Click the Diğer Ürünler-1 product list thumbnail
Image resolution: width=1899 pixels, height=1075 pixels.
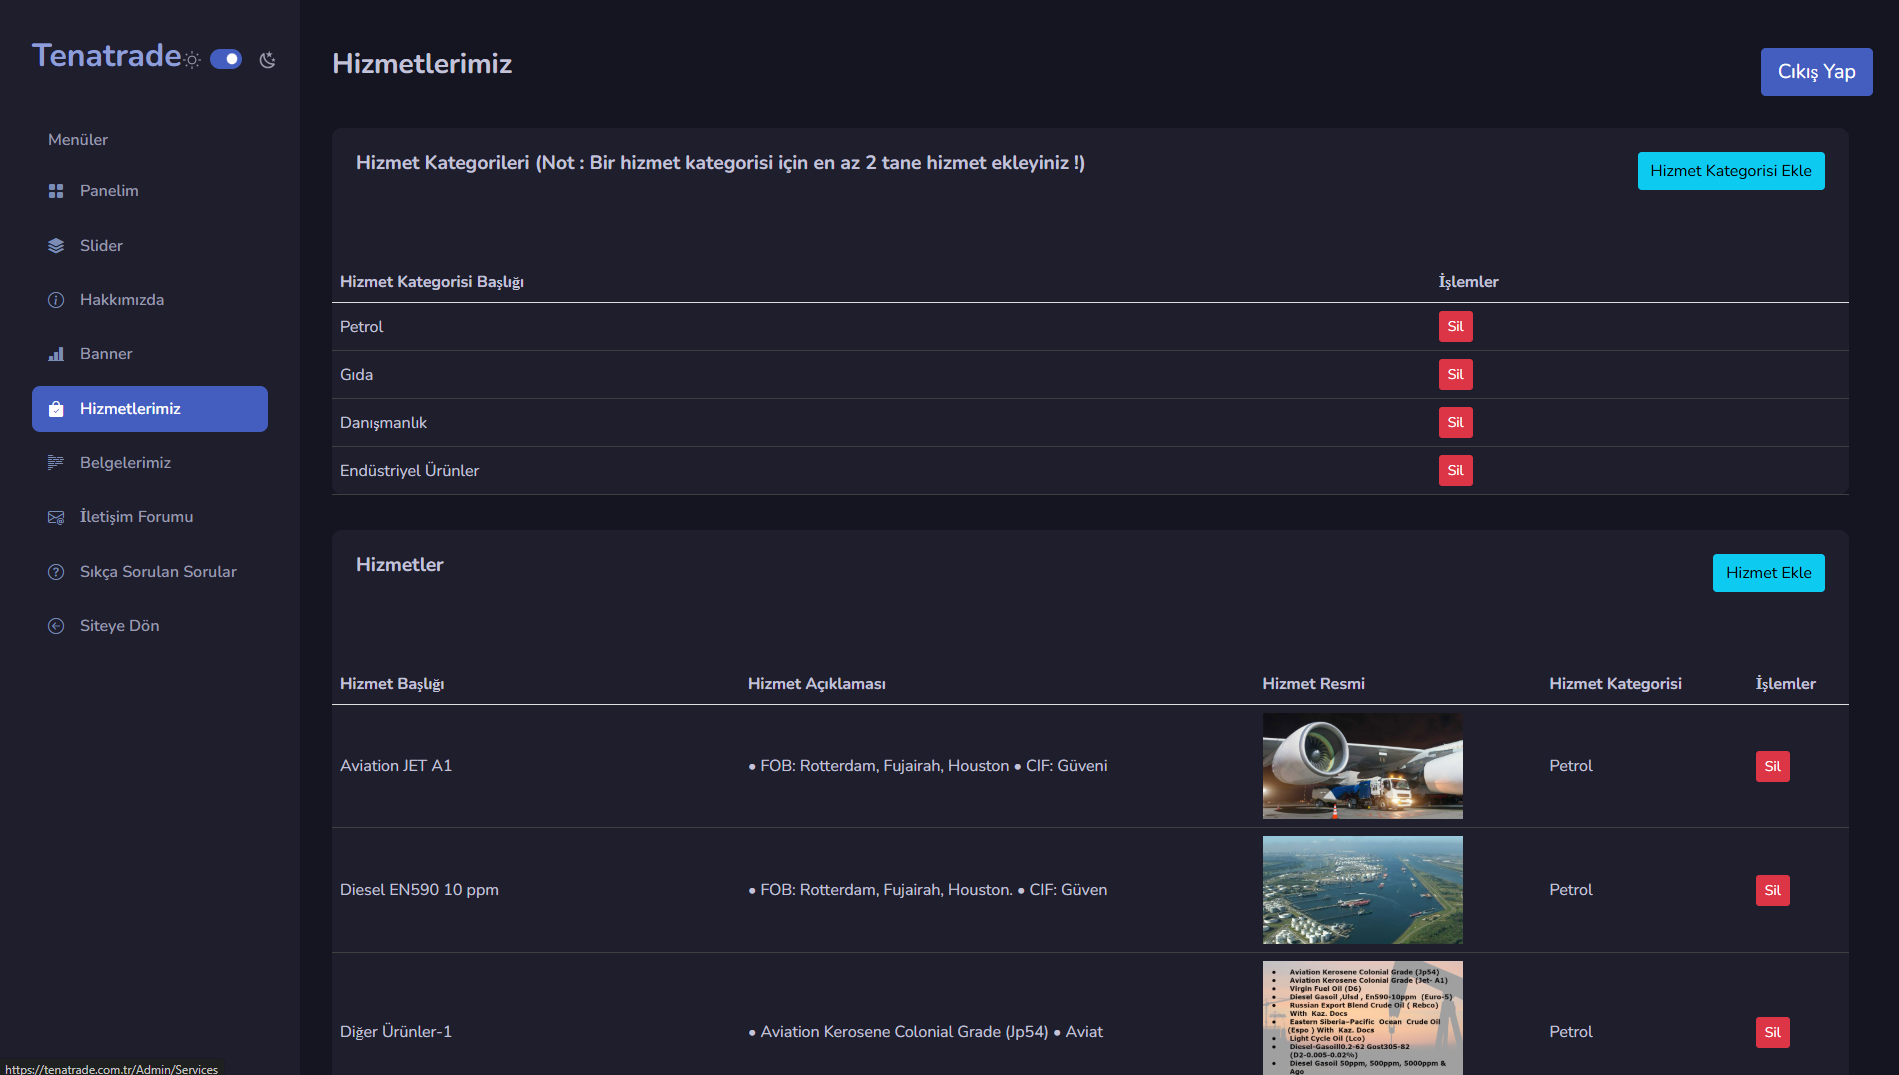tap(1362, 1018)
